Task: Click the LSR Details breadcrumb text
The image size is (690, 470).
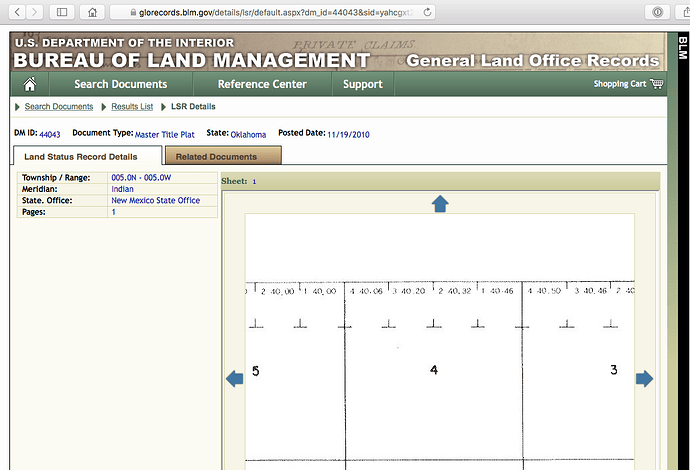Action: (193, 106)
